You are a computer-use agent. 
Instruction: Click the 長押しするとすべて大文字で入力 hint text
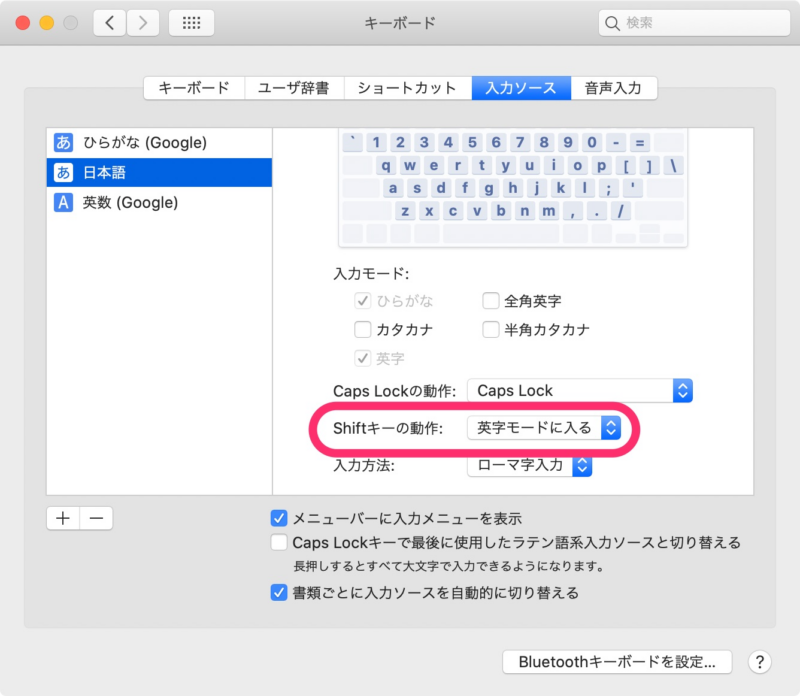tap(448, 566)
